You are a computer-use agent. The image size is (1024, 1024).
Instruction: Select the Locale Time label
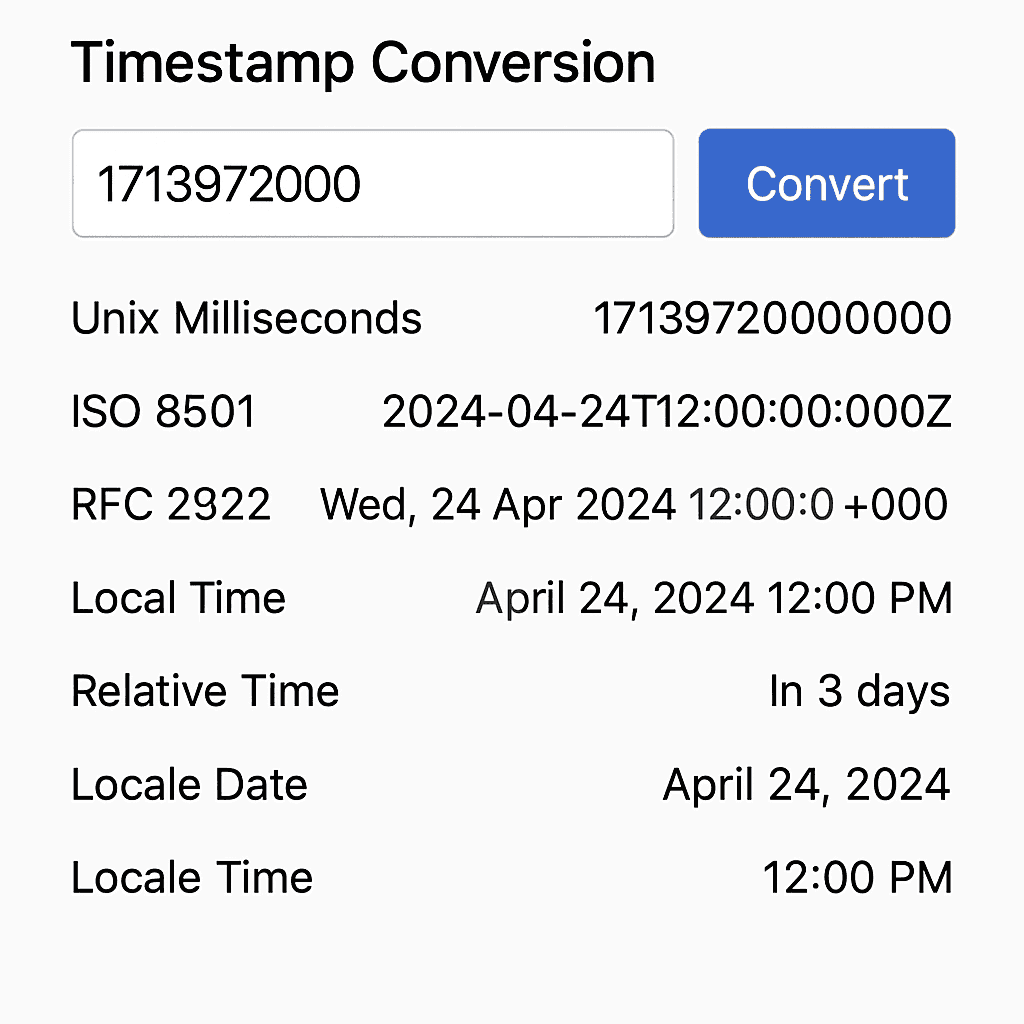click(191, 877)
